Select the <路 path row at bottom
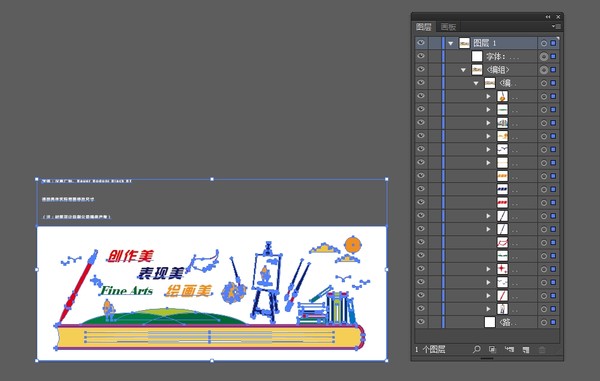600x381 pixels. 487,322
